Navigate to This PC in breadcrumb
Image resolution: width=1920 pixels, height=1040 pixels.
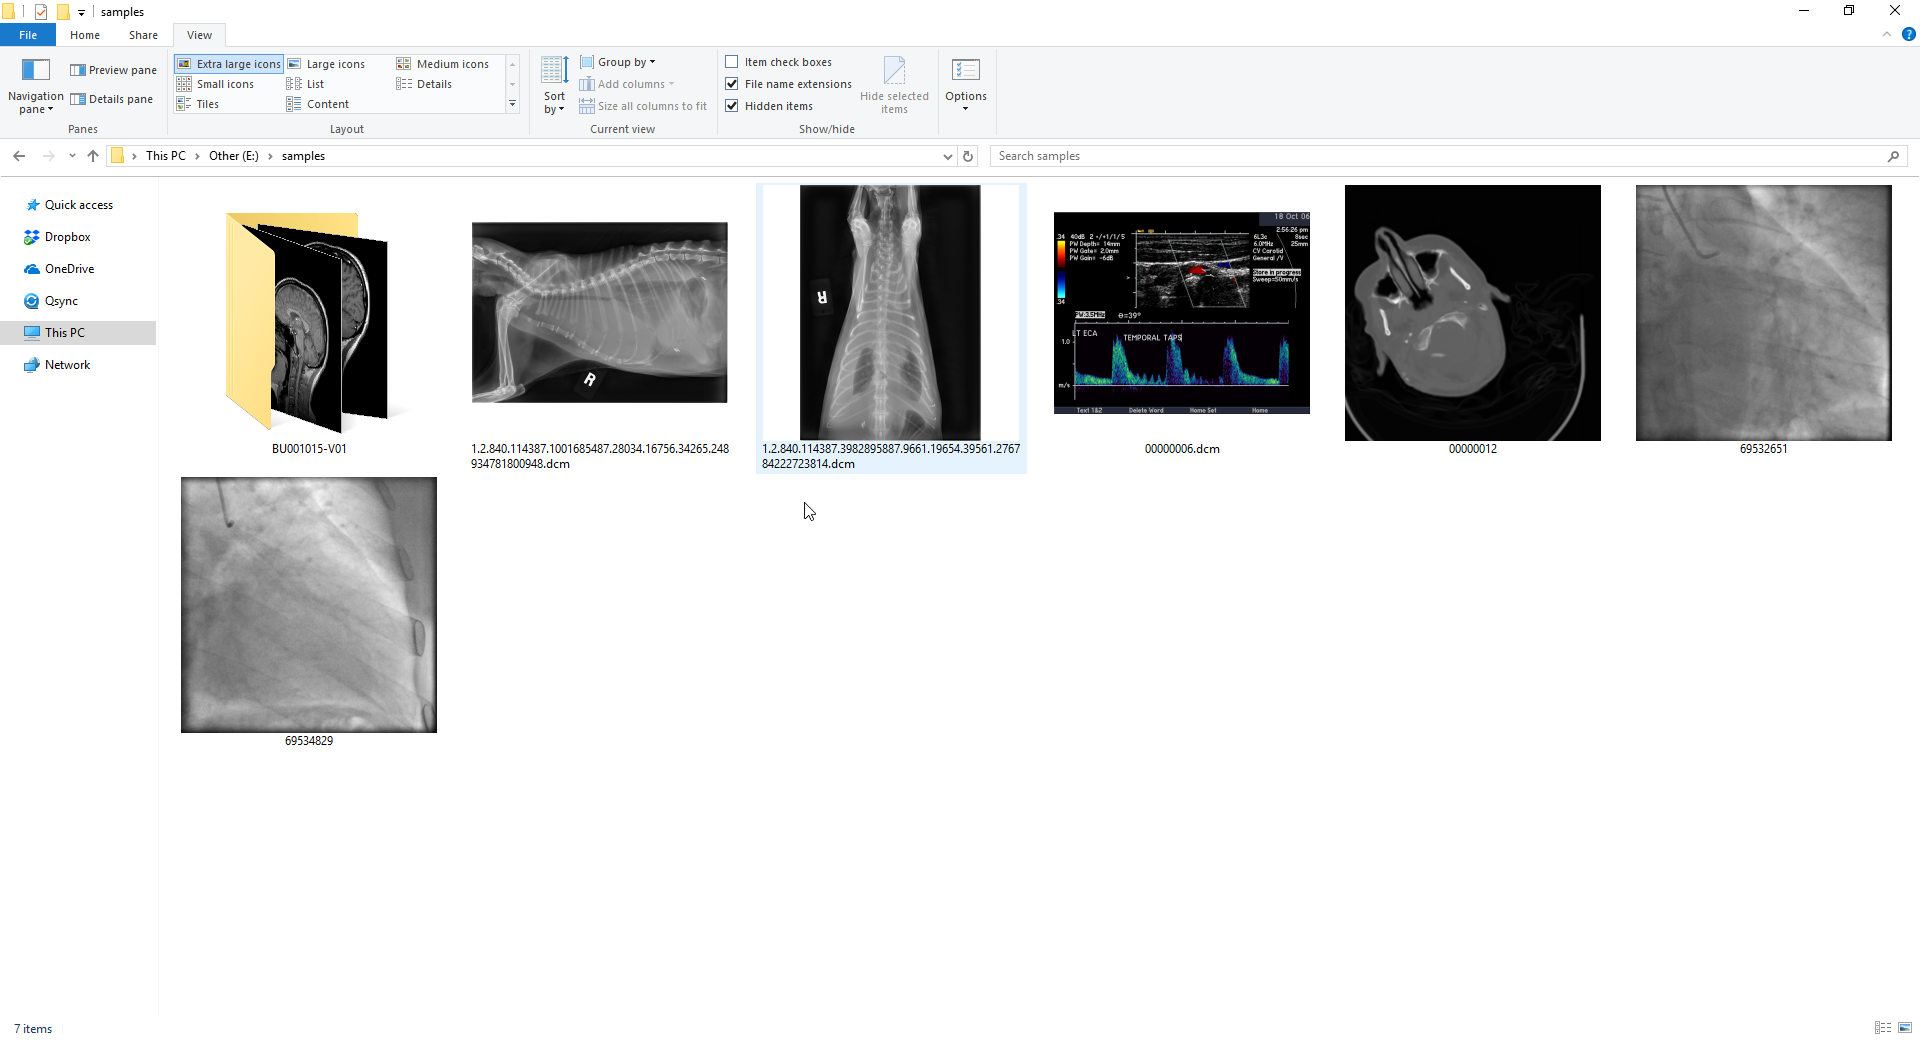point(166,156)
